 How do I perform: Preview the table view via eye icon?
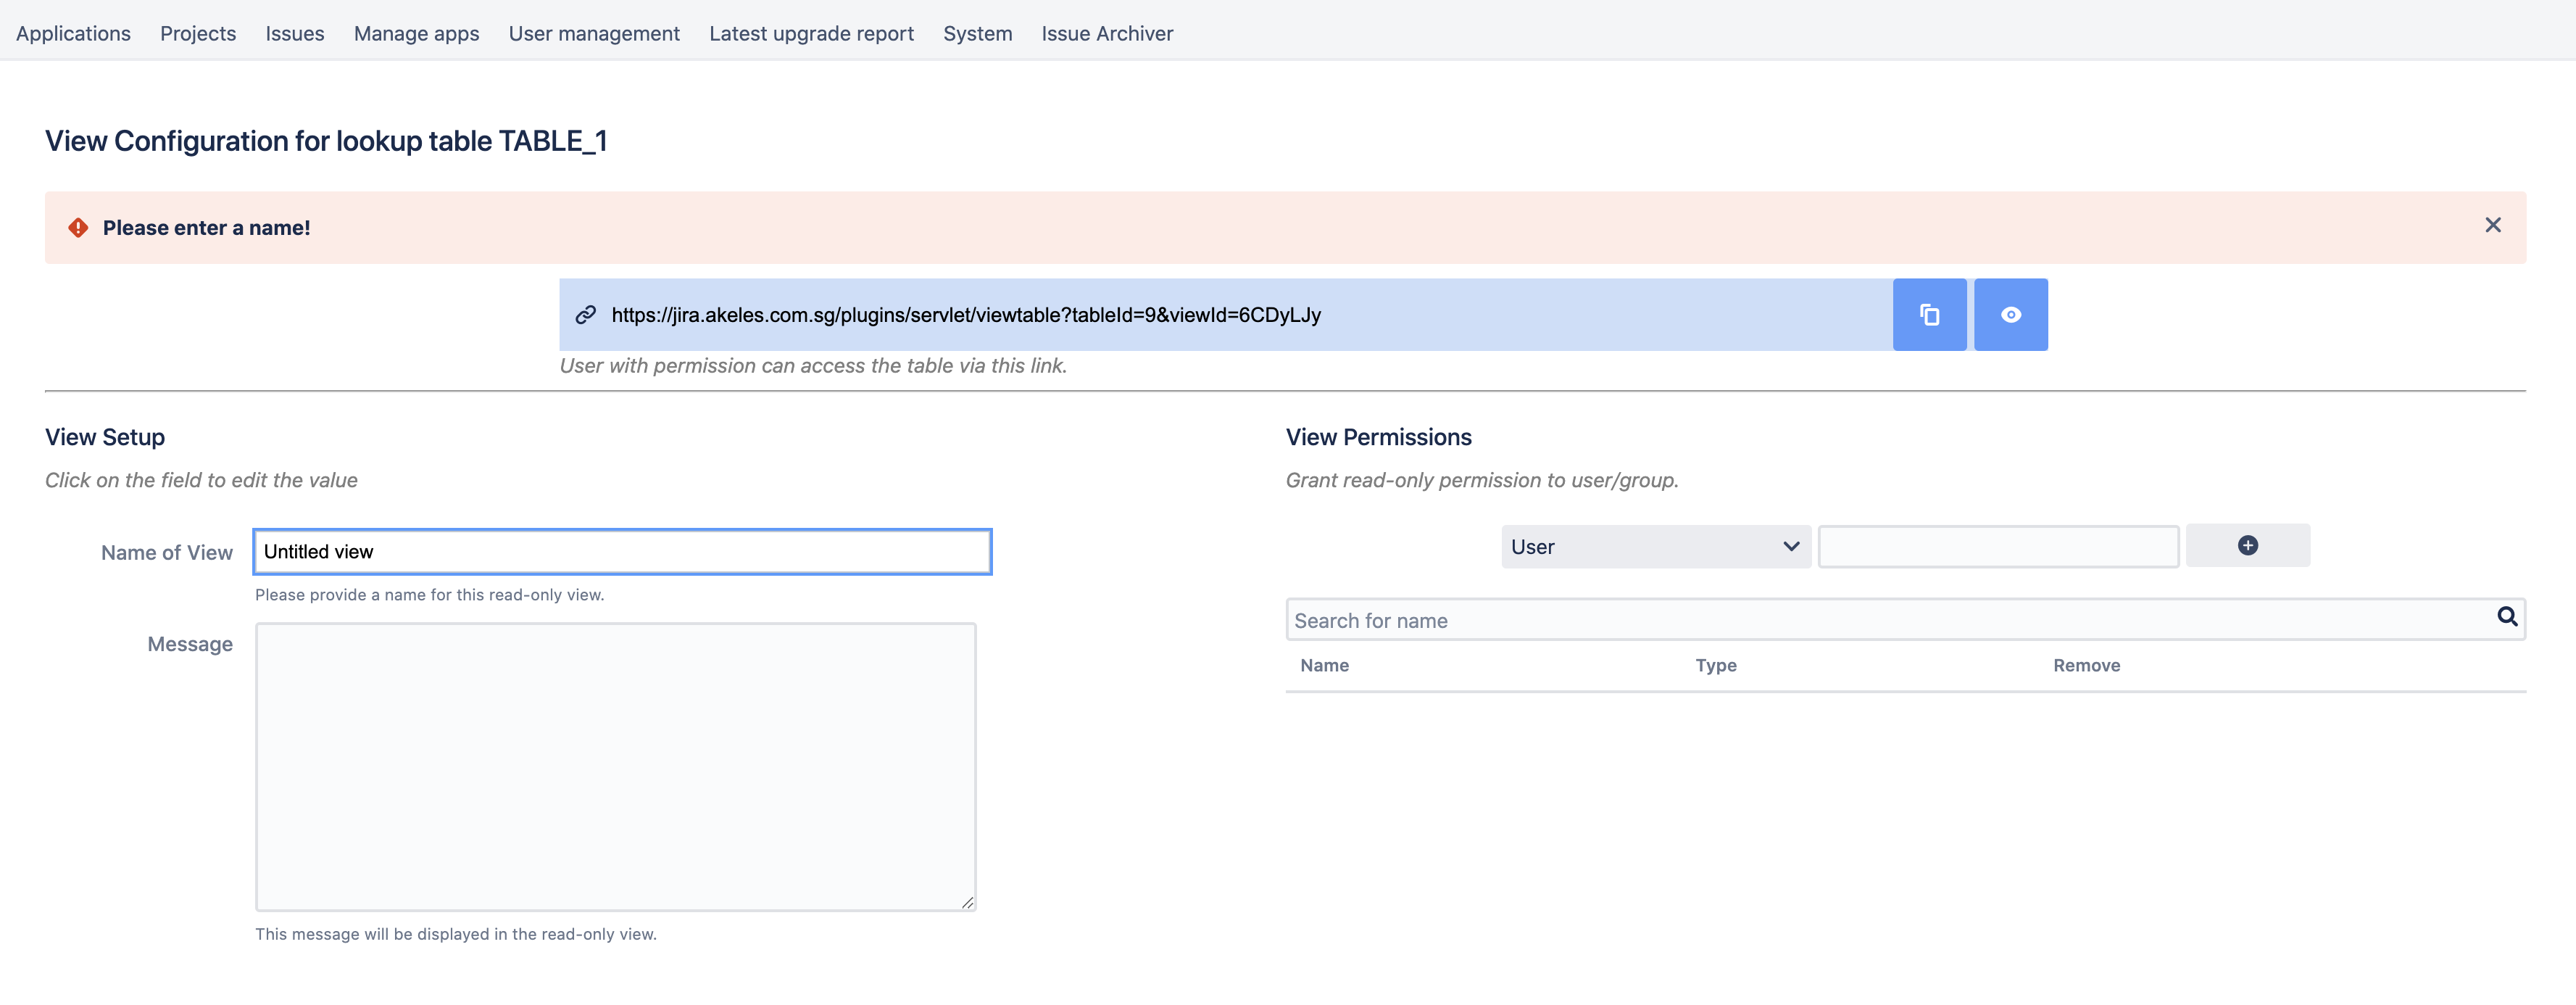(2010, 315)
